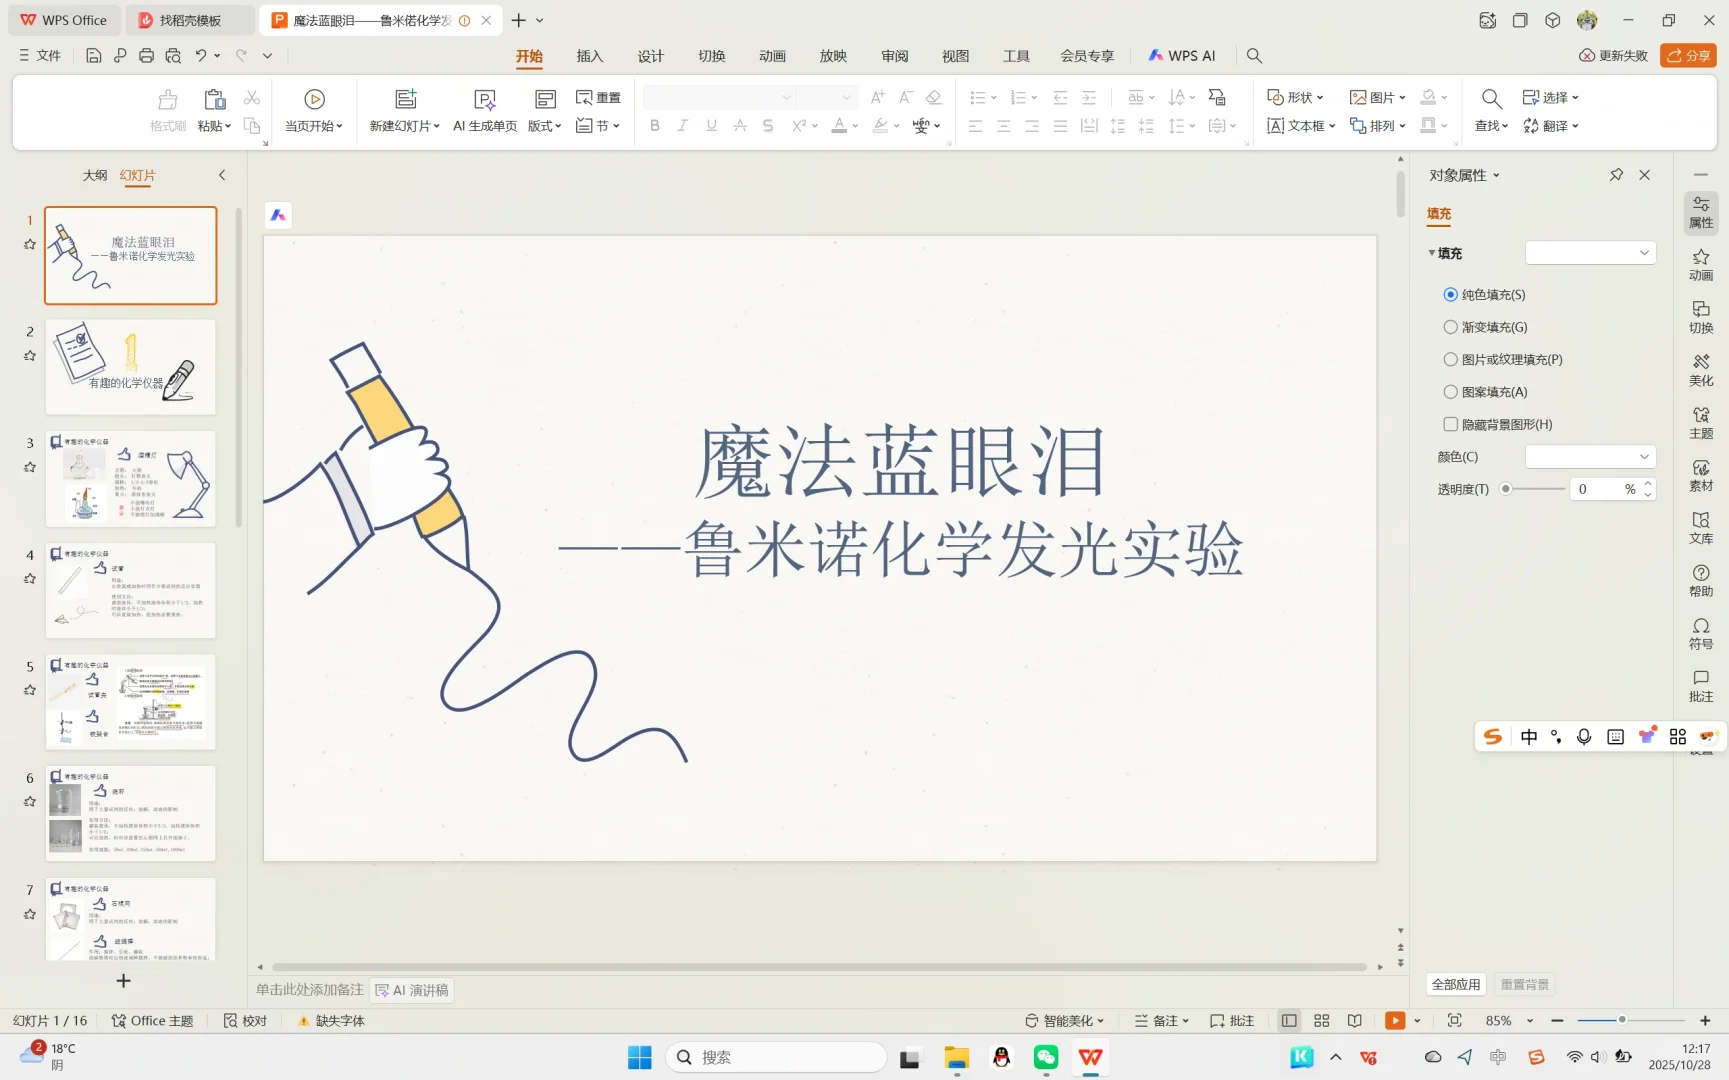
Task: Switch to the 插入 ribbon tab
Action: pos(590,56)
